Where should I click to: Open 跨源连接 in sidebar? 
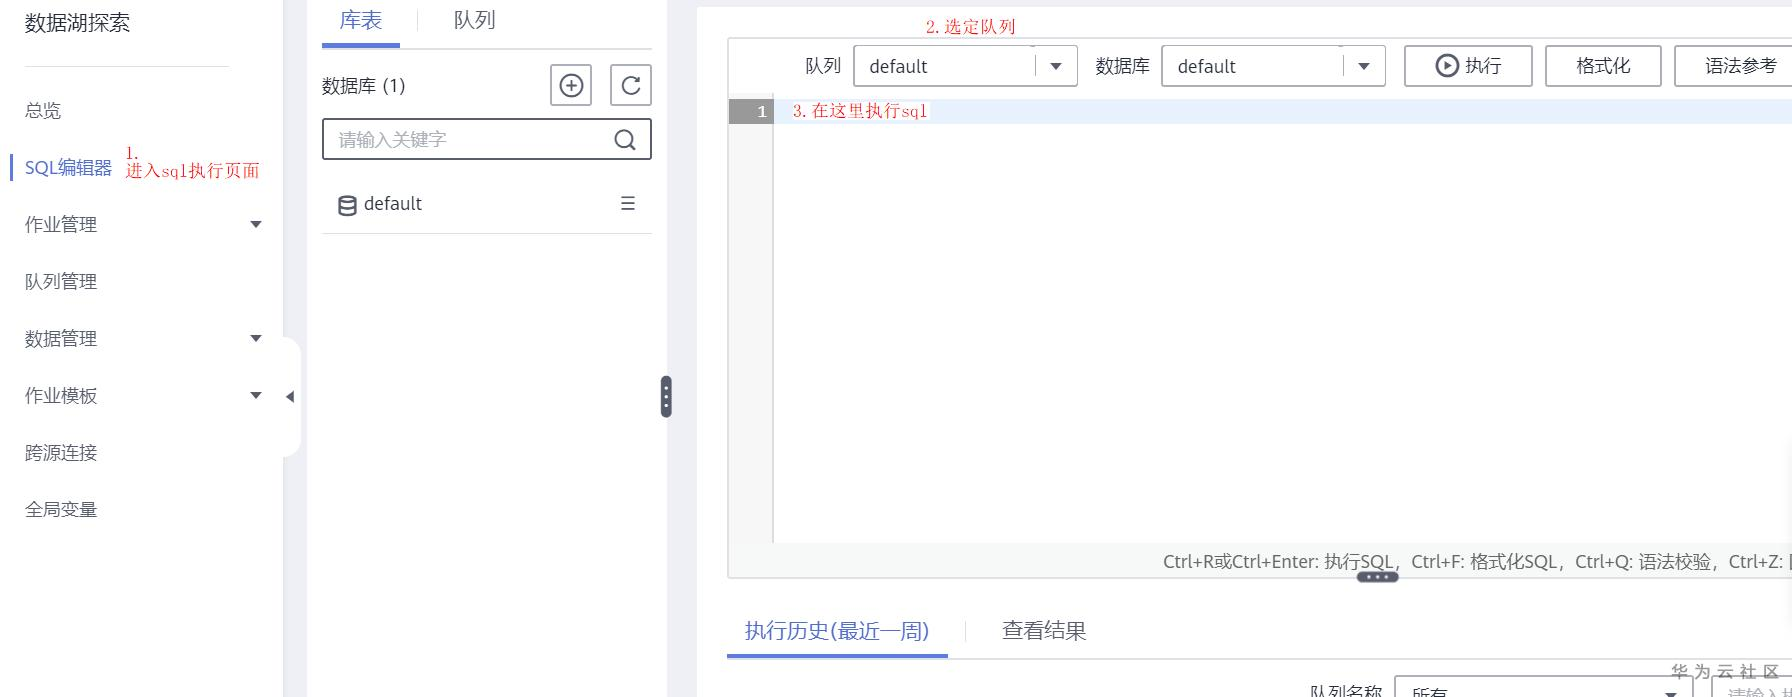click(61, 452)
